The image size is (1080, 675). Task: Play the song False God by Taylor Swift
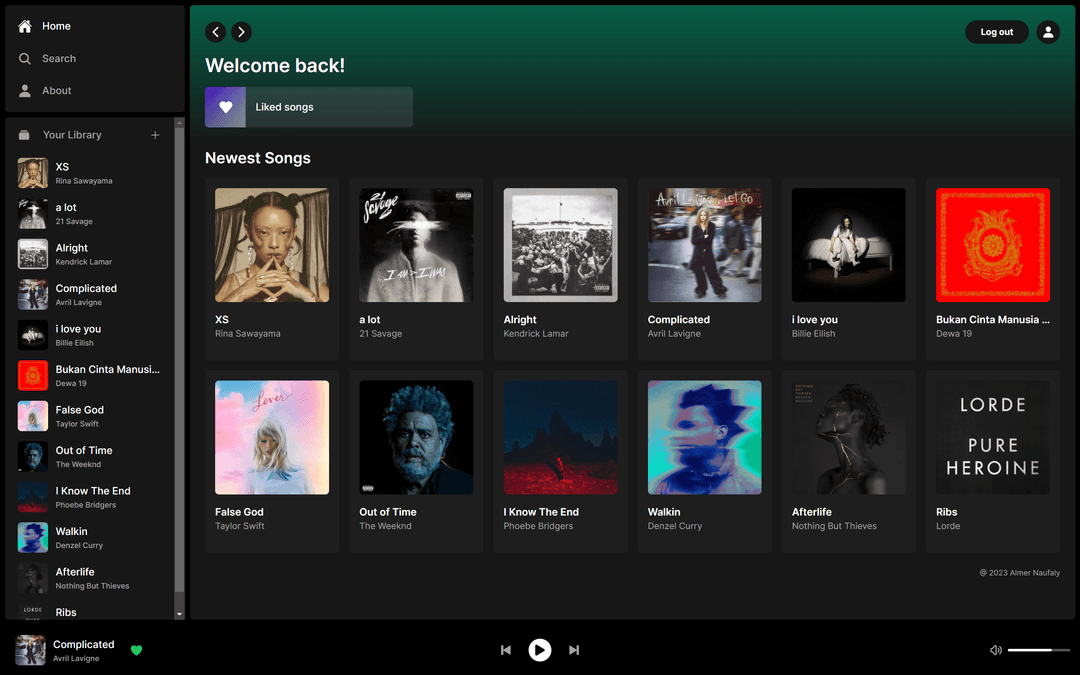point(271,460)
